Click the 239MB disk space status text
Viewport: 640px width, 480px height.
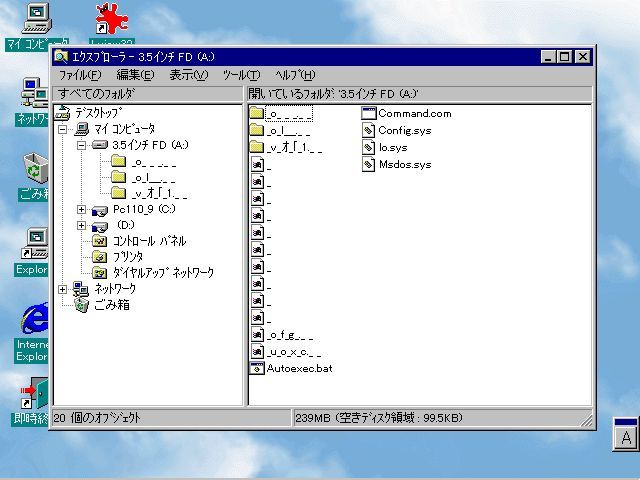379,418
